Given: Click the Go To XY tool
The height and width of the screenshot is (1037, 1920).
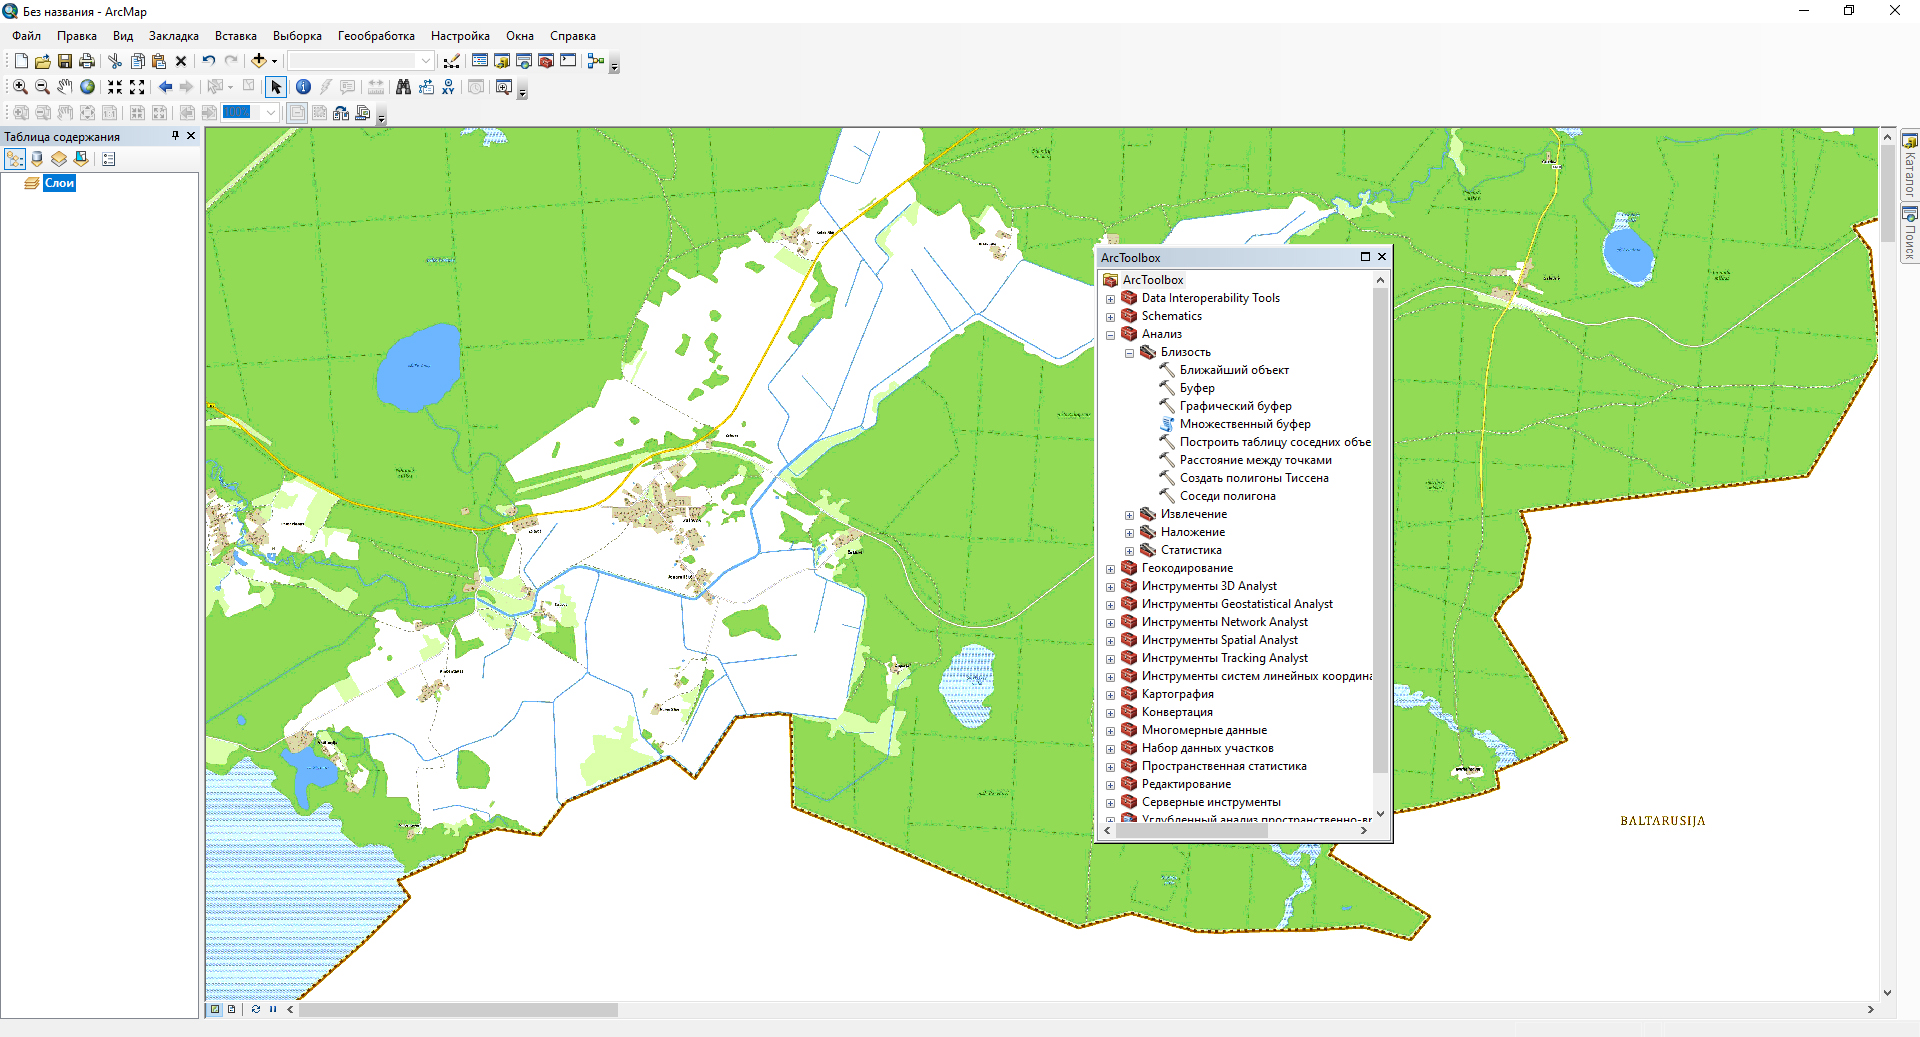Looking at the screenshot, I should [448, 87].
